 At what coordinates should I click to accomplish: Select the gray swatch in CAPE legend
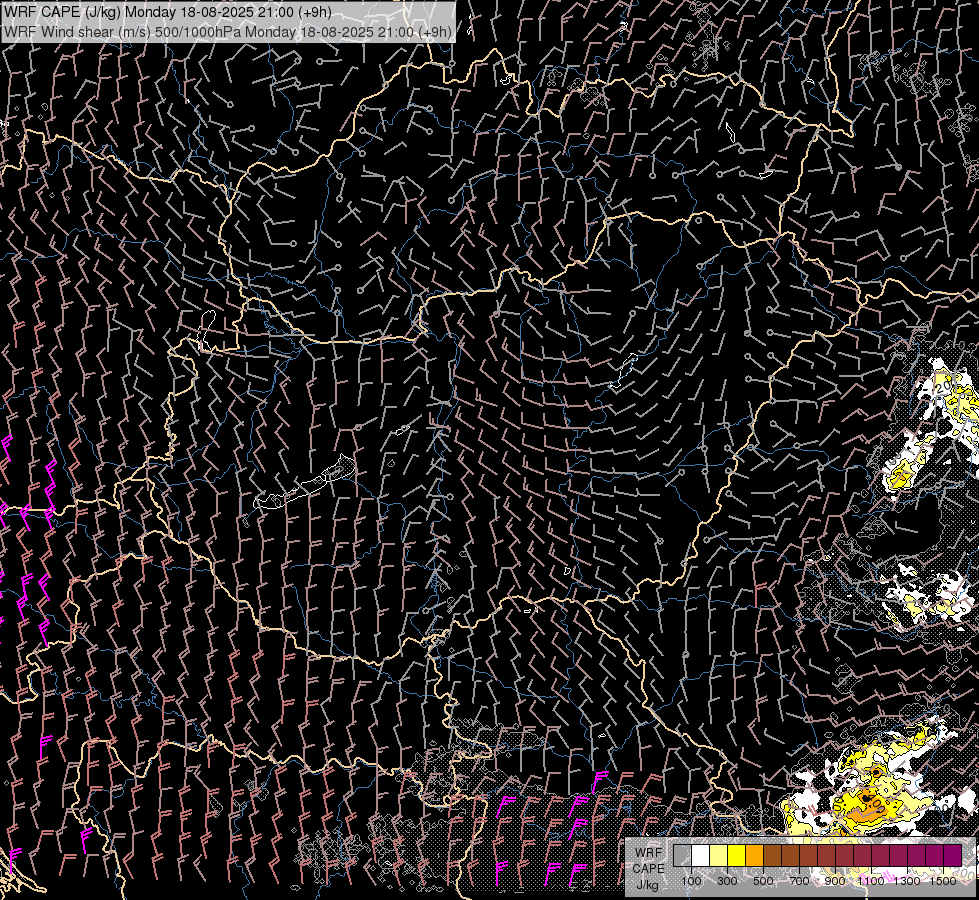click(682, 855)
